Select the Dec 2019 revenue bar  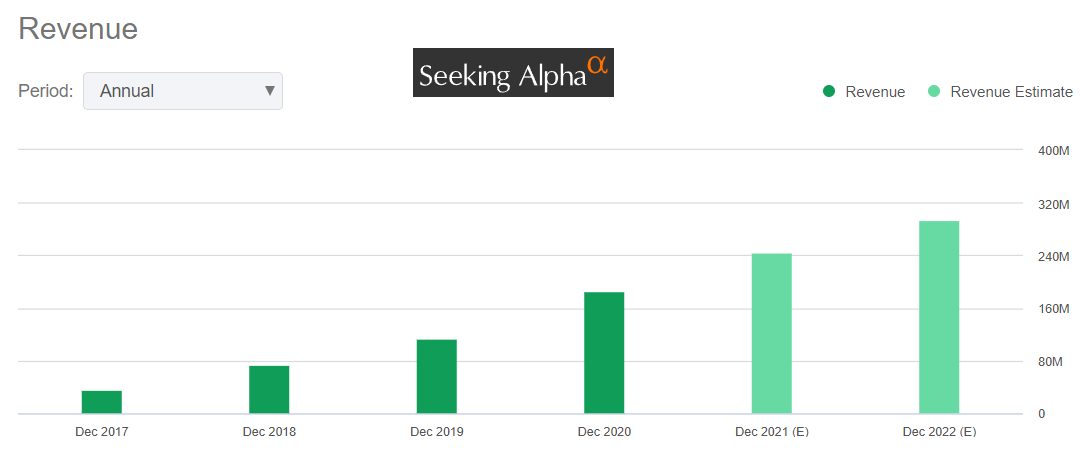coord(437,377)
